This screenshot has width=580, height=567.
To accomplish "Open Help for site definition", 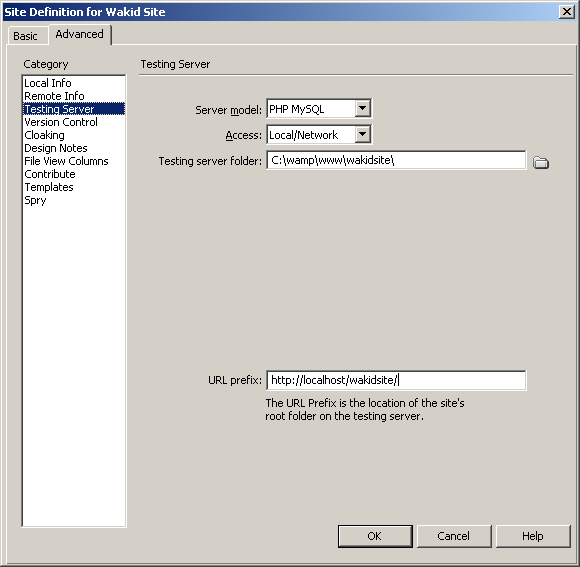I will point(533,536).
